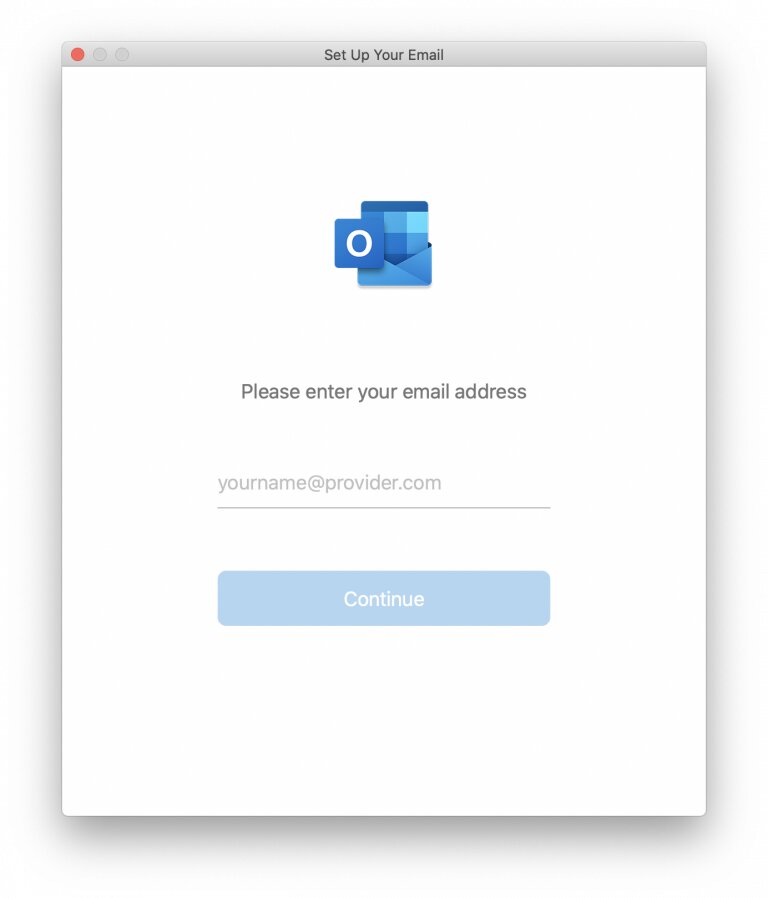Select the word Continue on the blue button

tap(384, 599)
